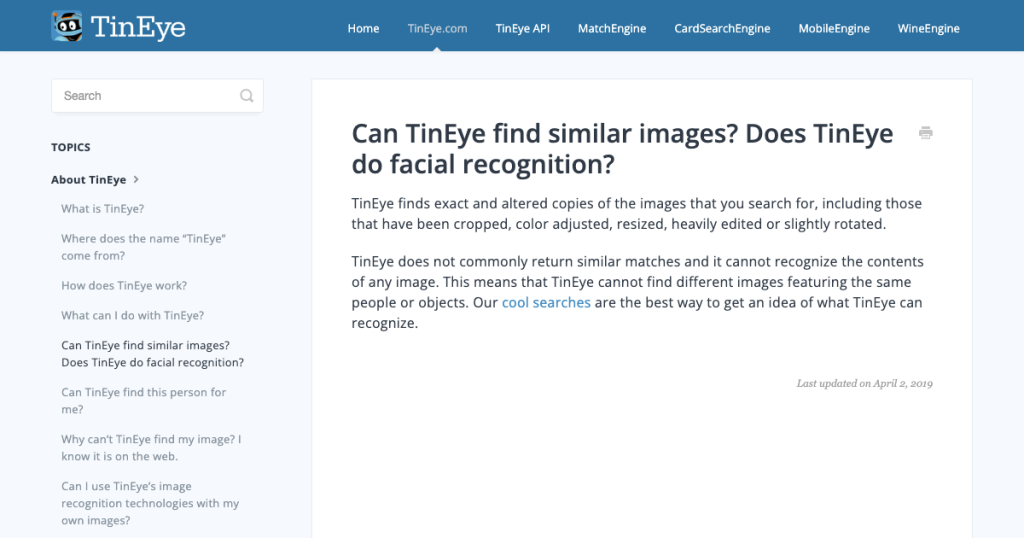Open 'Where does the name TinEye come from?'
Image resolution: width=1024 pixels, height=538 pixels.
144,247
